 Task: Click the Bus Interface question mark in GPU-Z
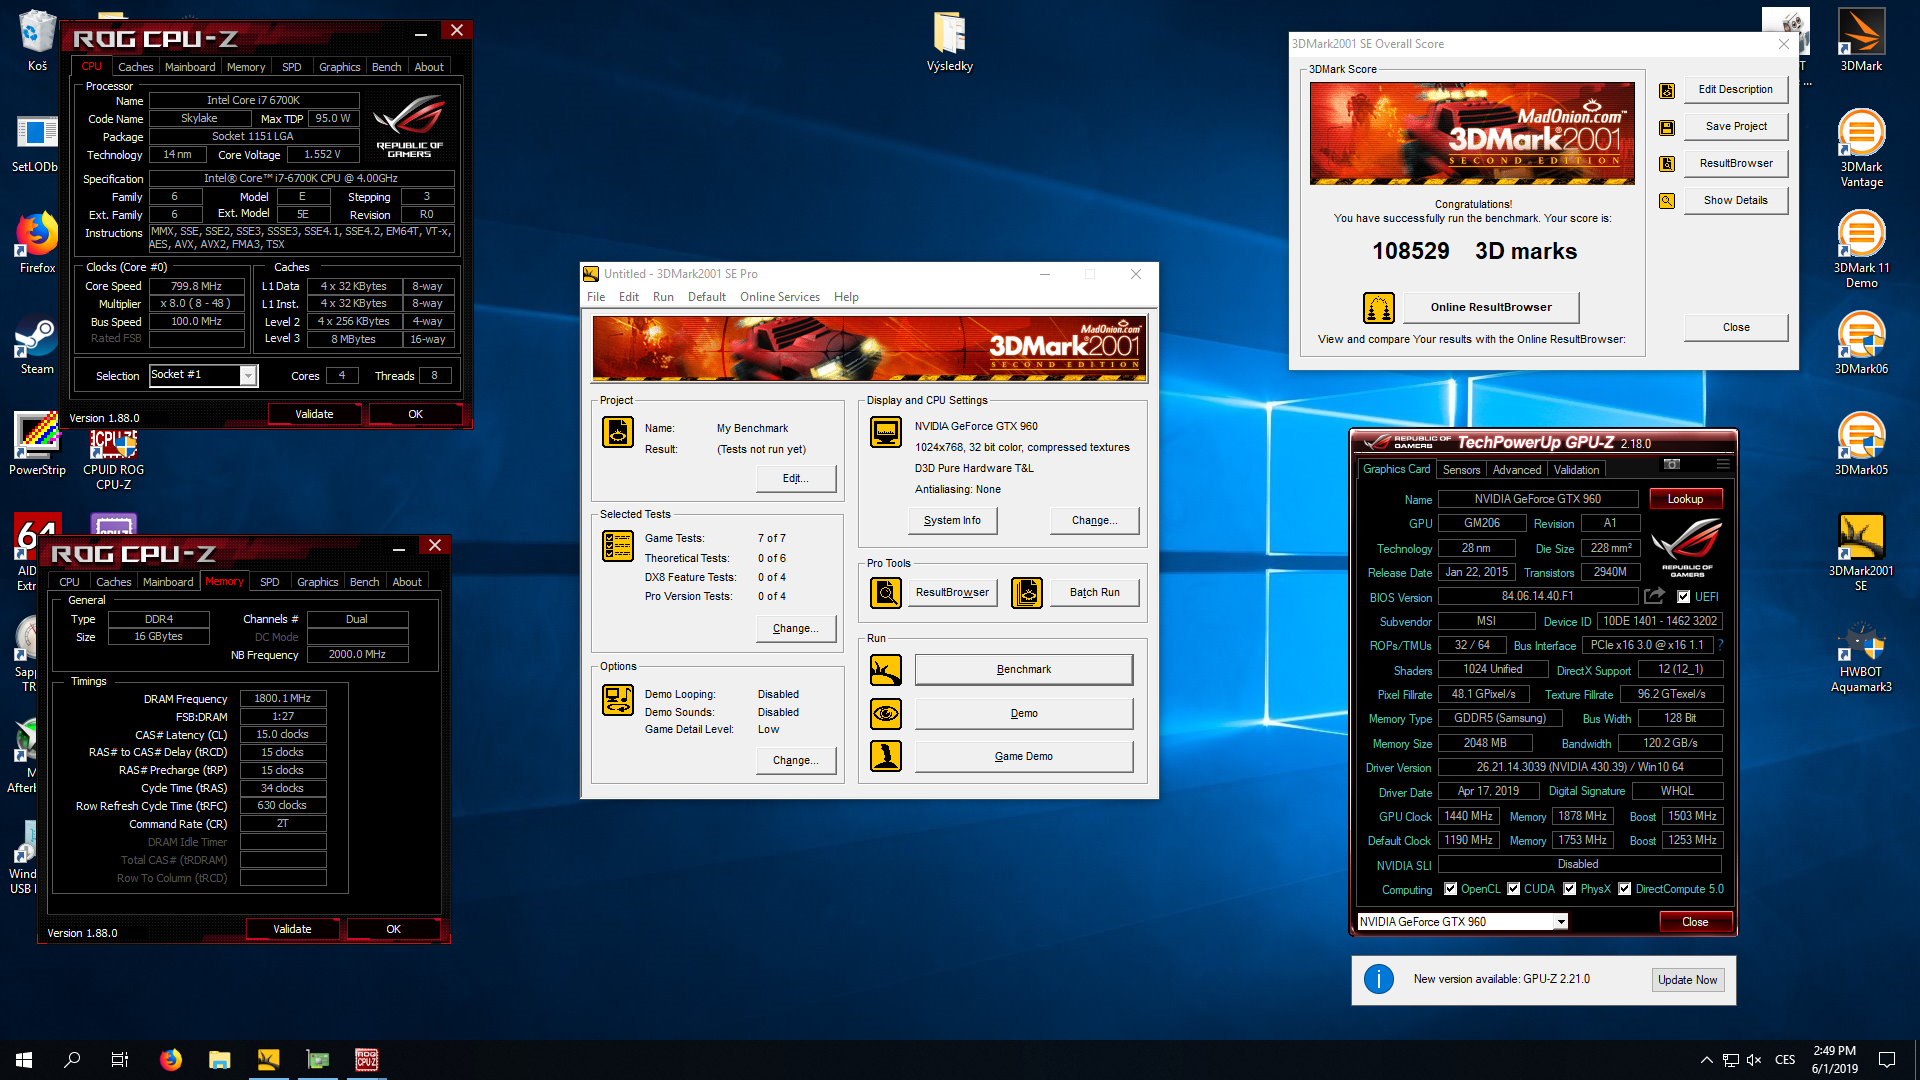click(x=1720, y=645)
